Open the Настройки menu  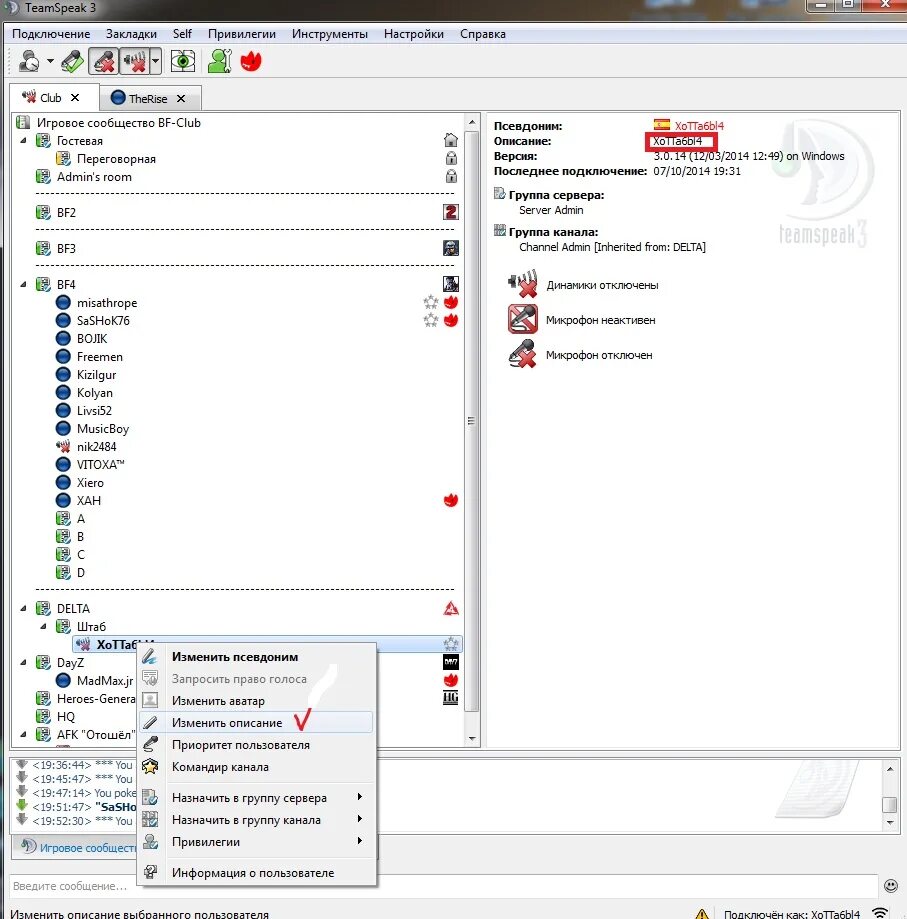[414, 34]
